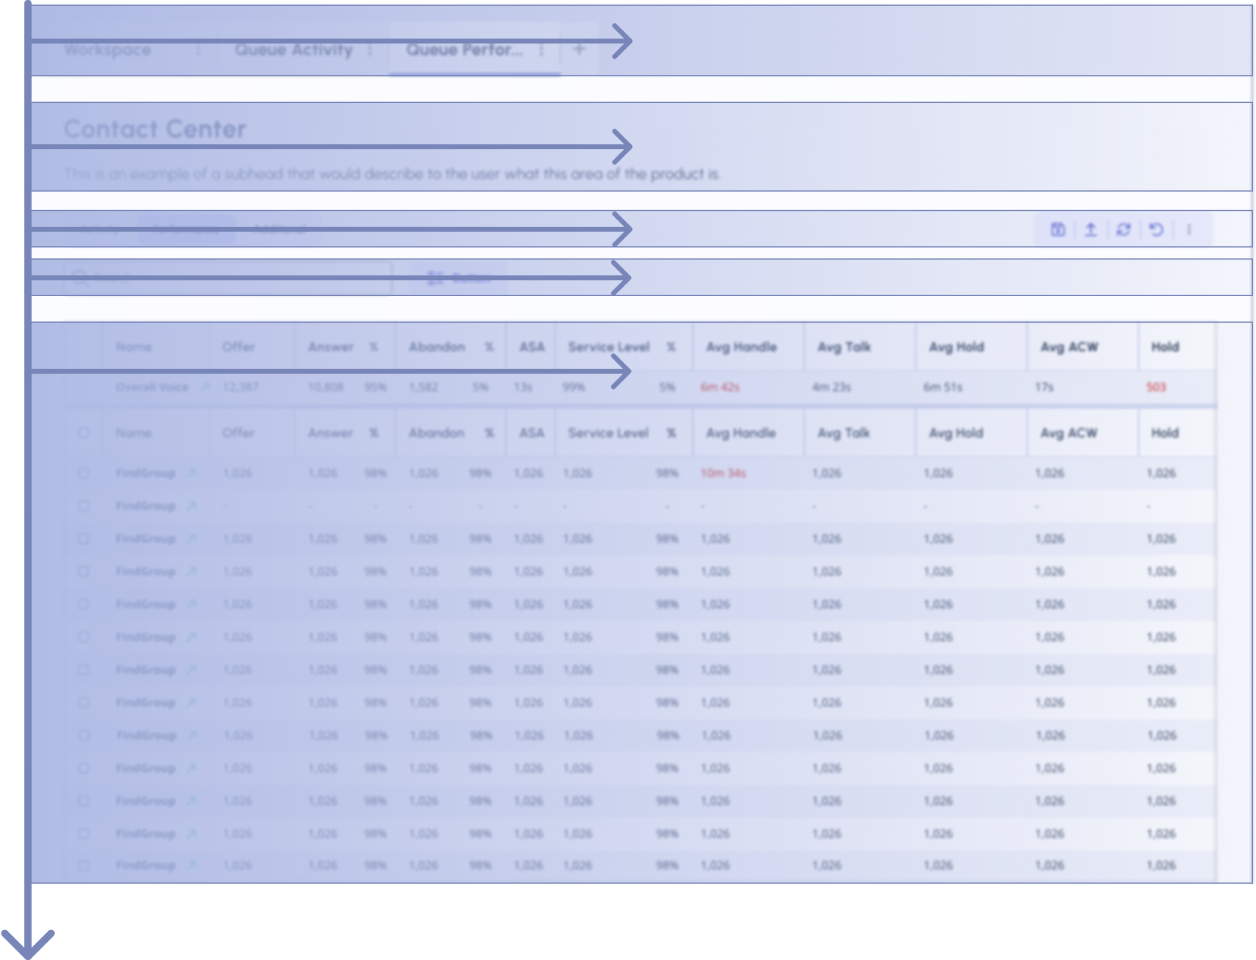Tick the select-all checkbox in the table header

[84, 433]
